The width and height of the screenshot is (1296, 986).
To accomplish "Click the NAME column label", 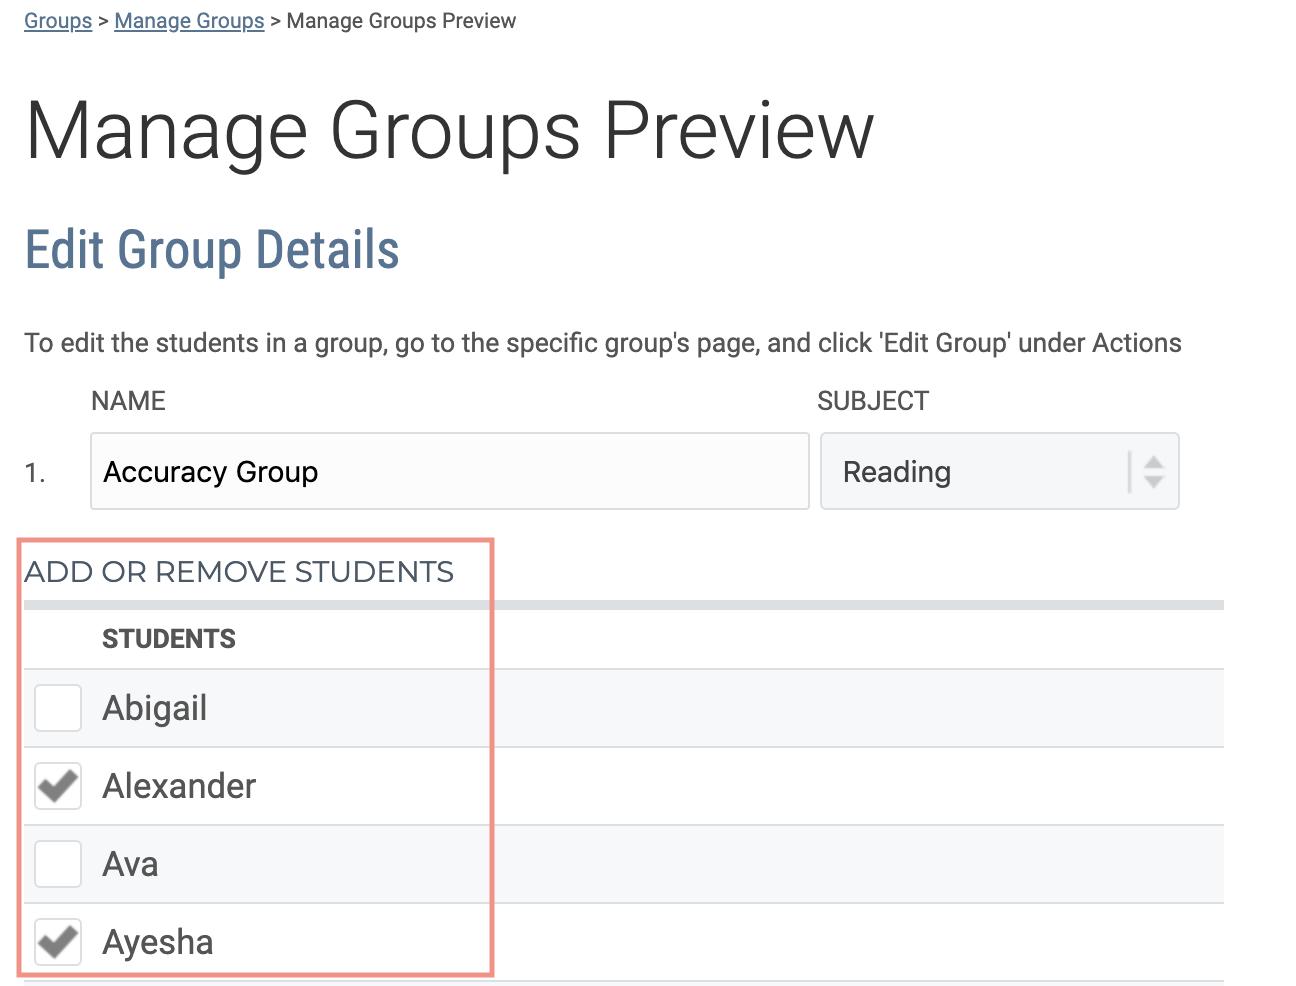I will [x=128, y=400].
